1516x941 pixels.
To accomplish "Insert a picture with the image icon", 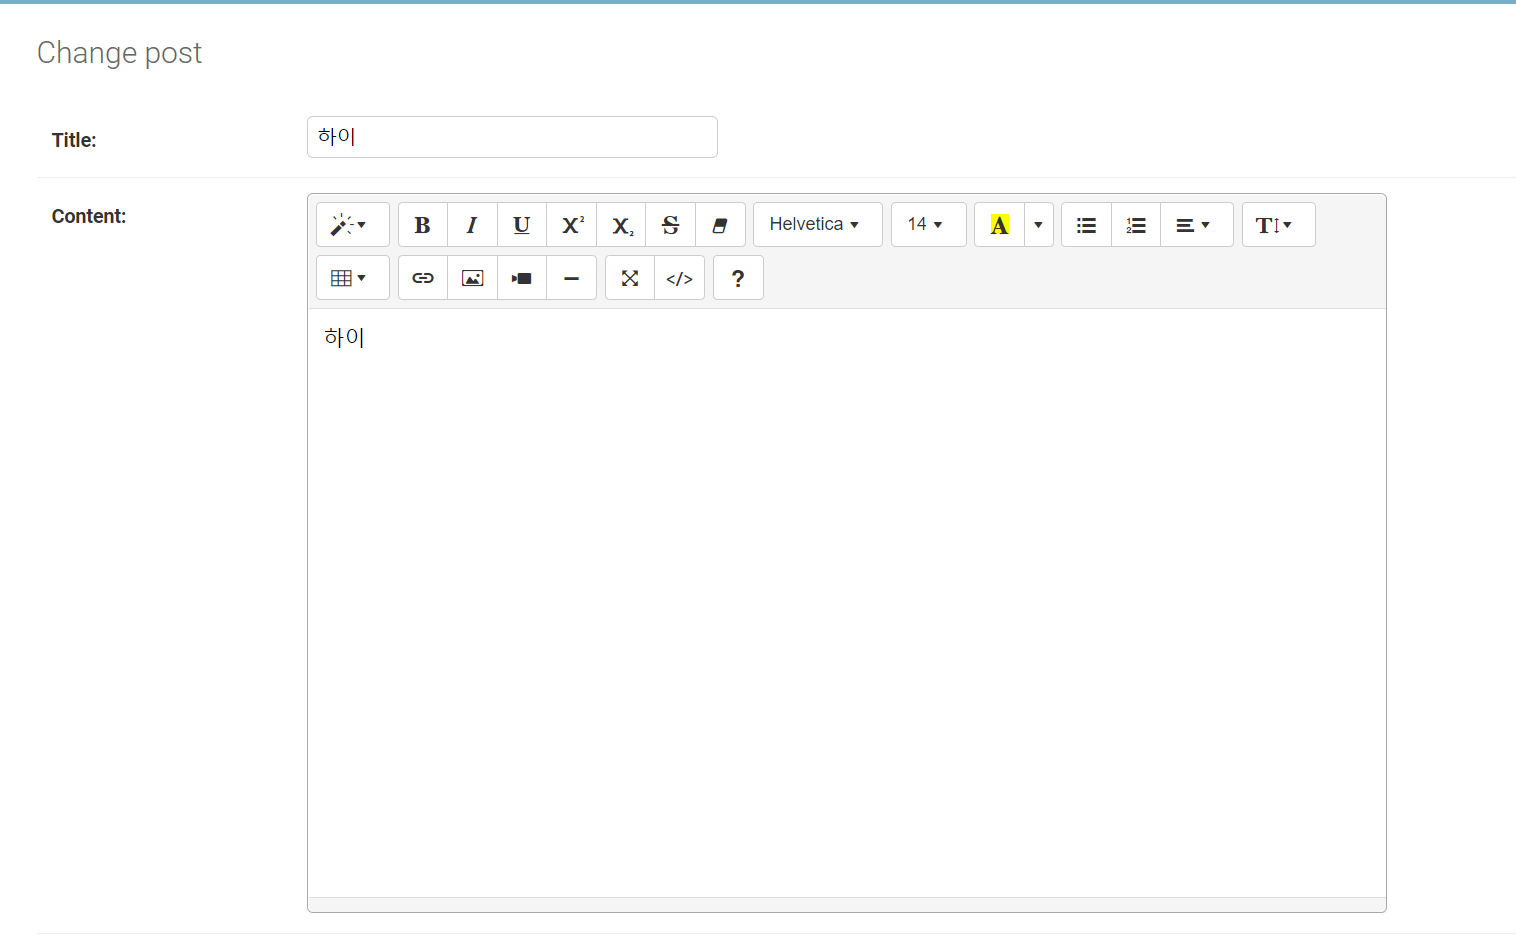I will pyautogui.click(x=472, y=278).
